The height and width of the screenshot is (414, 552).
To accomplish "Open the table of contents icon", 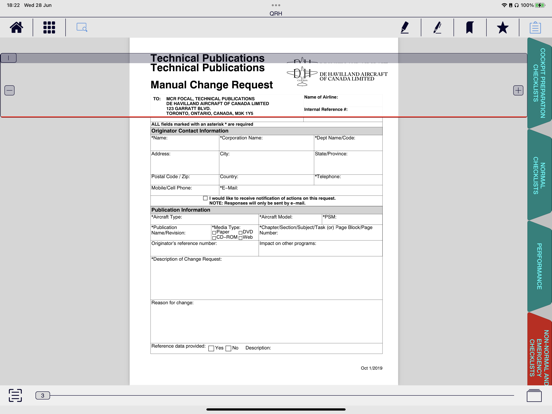I will pos(15,395).
